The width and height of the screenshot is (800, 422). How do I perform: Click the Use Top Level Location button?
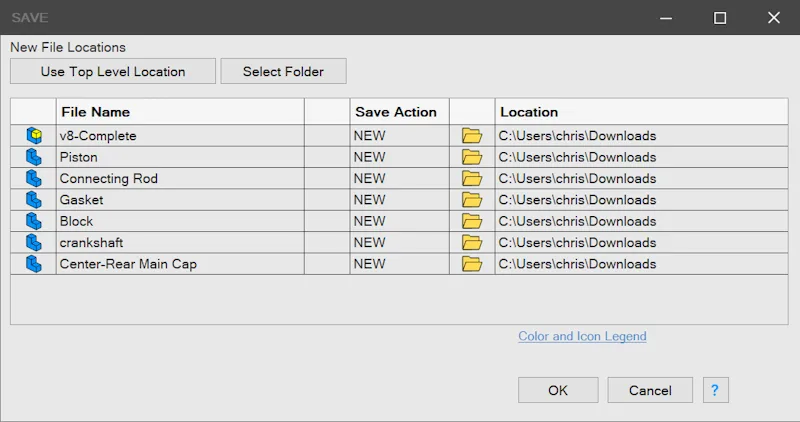[x=113, y=71]
